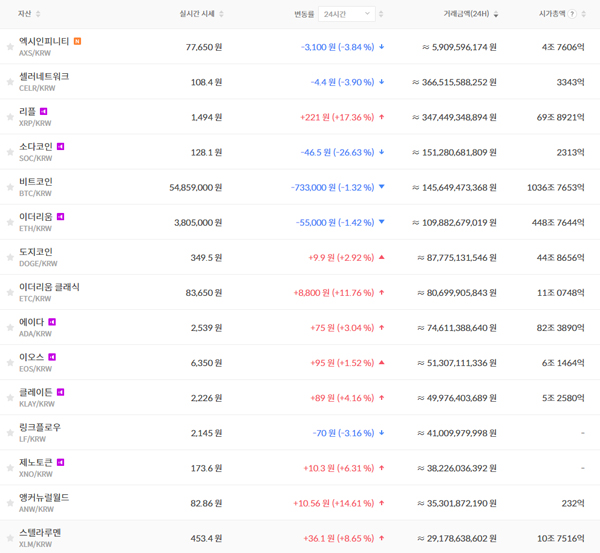Open the 스텔라루멘 XLM/KRW listing
This screenshot has height=553, width=600.
(40, 532)
